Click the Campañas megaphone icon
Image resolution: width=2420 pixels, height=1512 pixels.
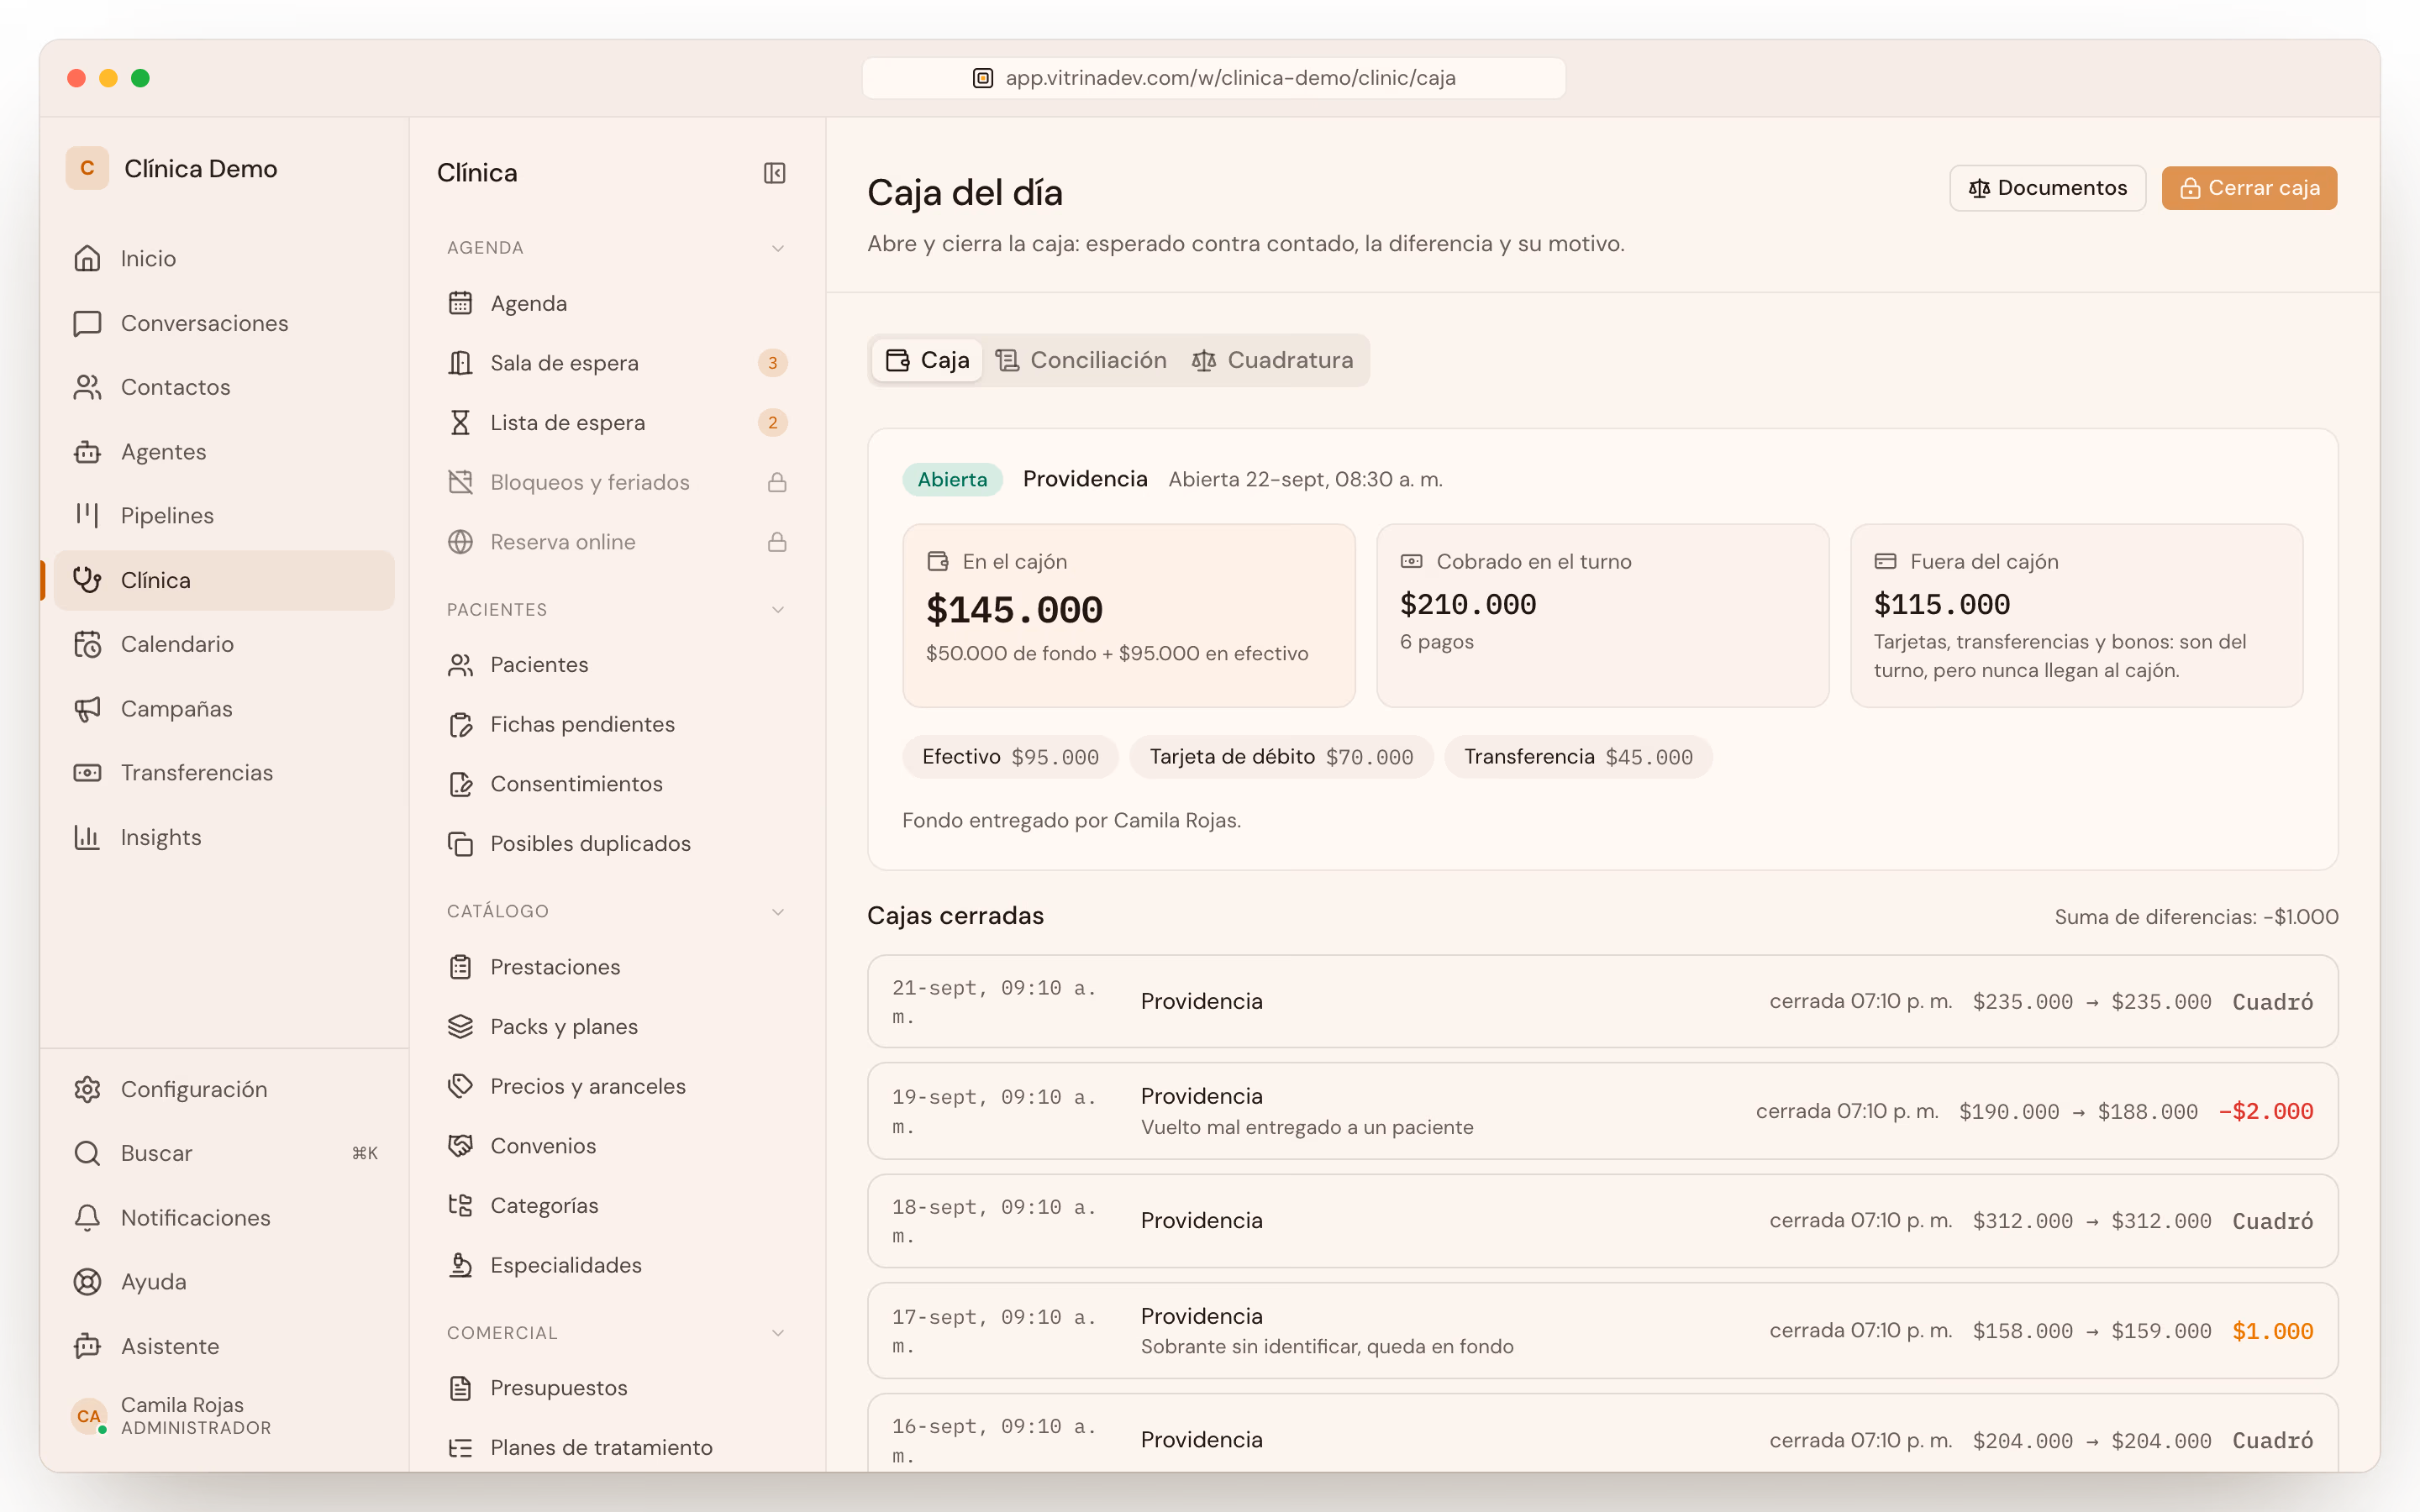click(87, 709)
